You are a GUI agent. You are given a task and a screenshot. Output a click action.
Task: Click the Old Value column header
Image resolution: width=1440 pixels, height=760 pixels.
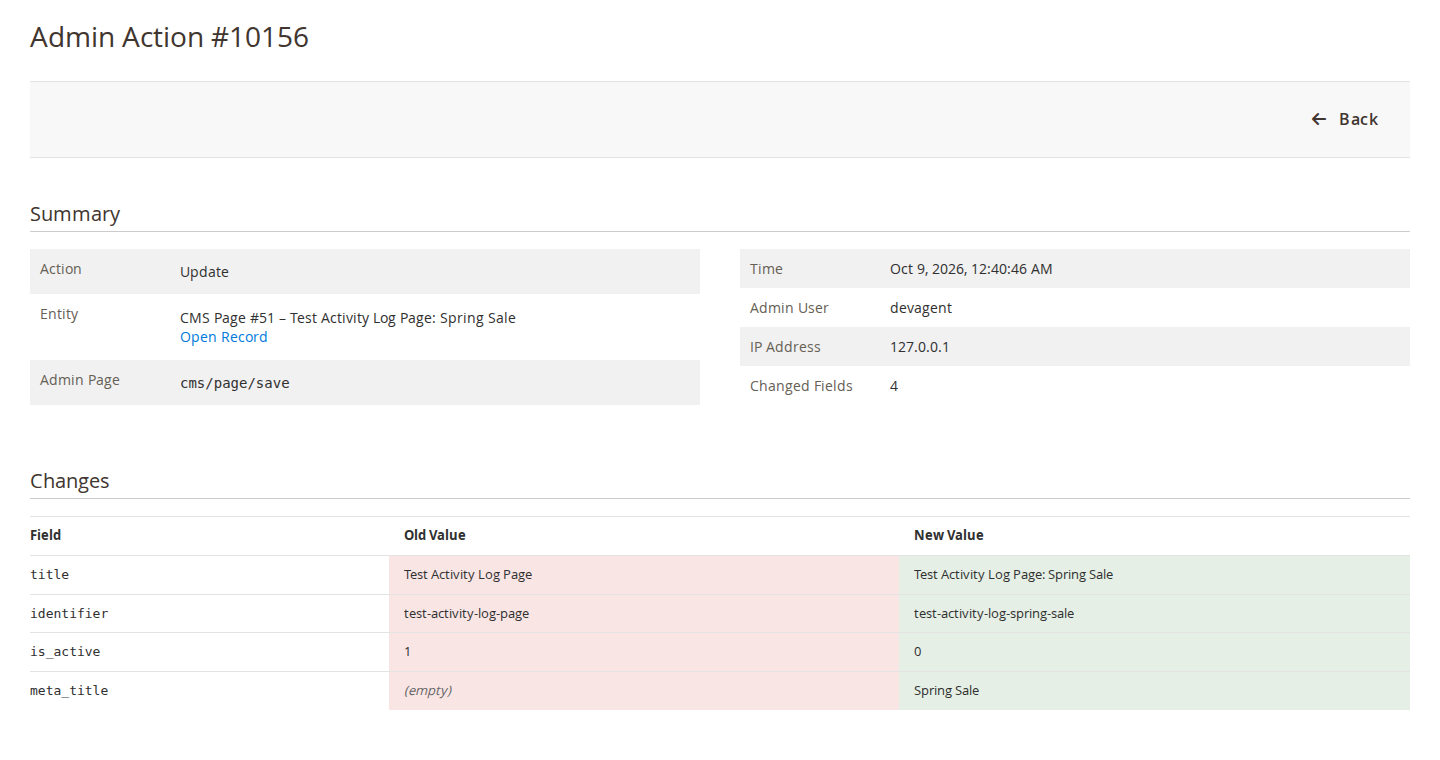point(435,535)
